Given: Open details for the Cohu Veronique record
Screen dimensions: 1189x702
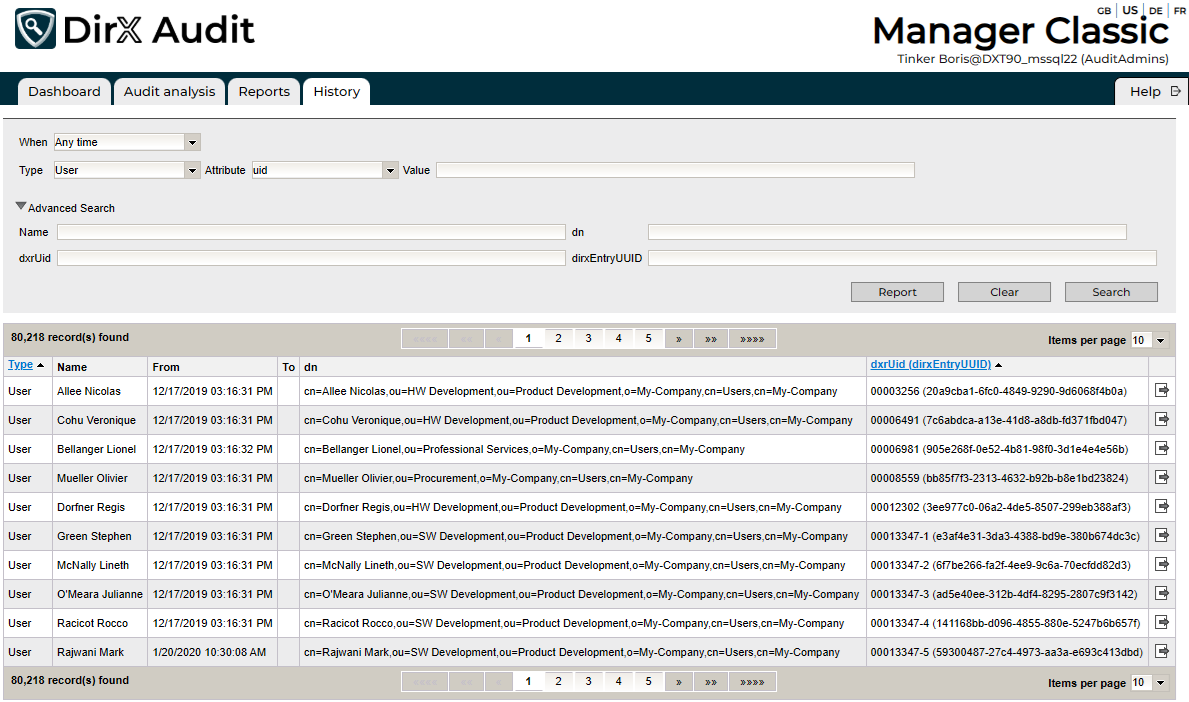Looking at the screenshot, I should click(x=1161, y=420).
